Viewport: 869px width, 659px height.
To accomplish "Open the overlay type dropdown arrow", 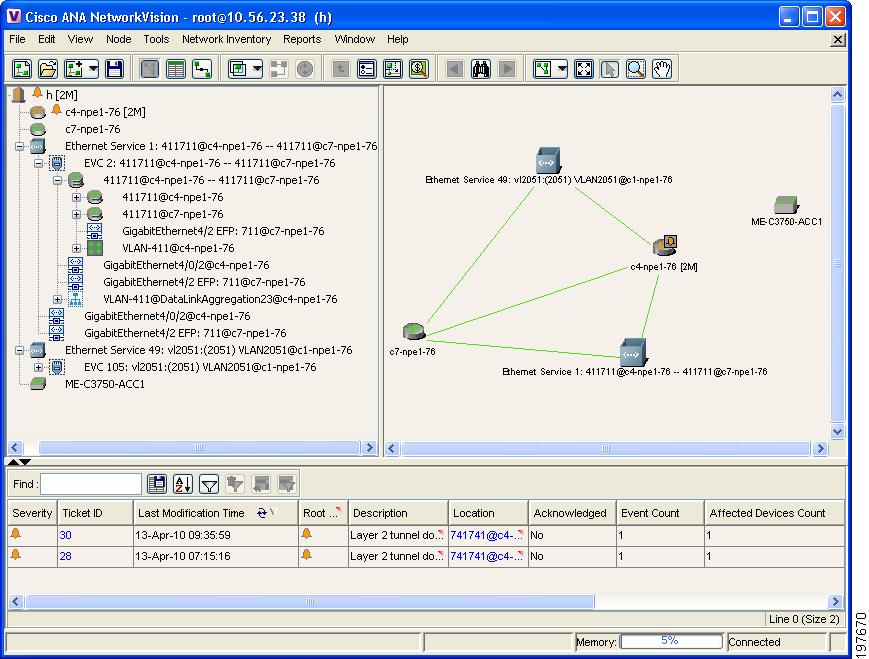I will pyautogui.click(x=257, y=69).
